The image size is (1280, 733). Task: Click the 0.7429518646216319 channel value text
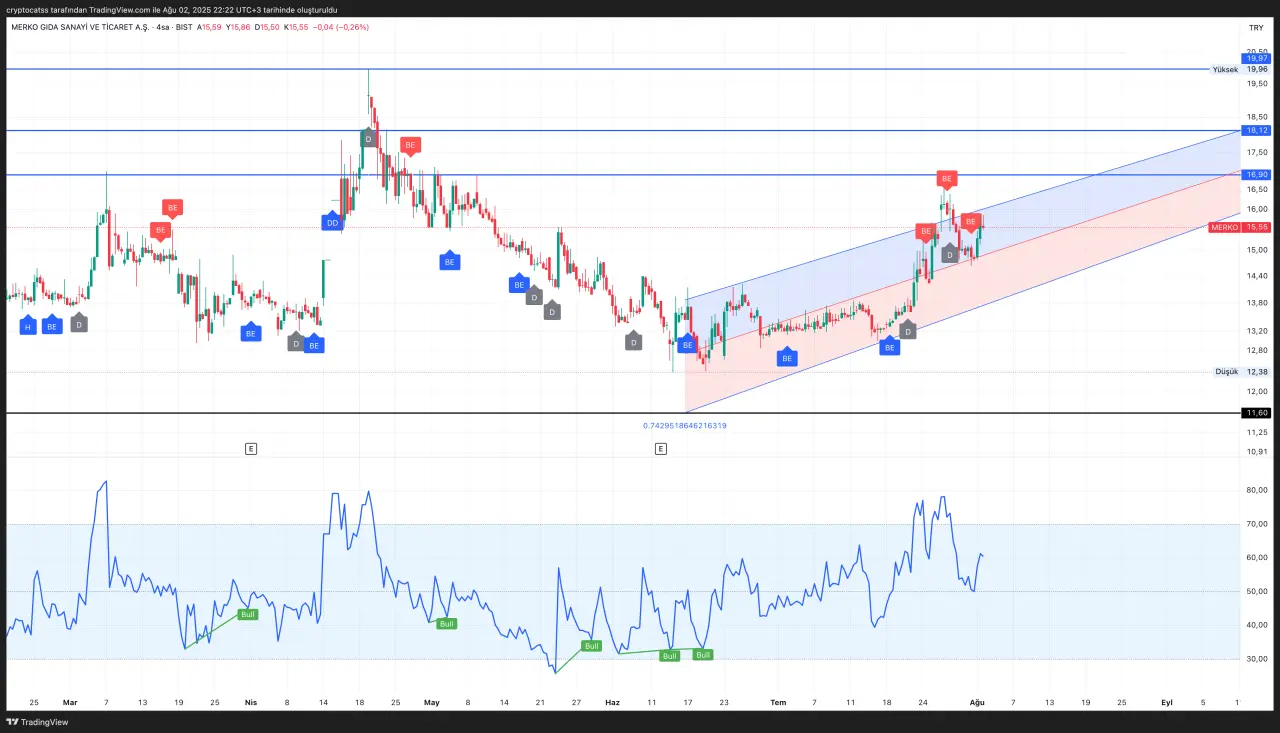click(684, 425)
